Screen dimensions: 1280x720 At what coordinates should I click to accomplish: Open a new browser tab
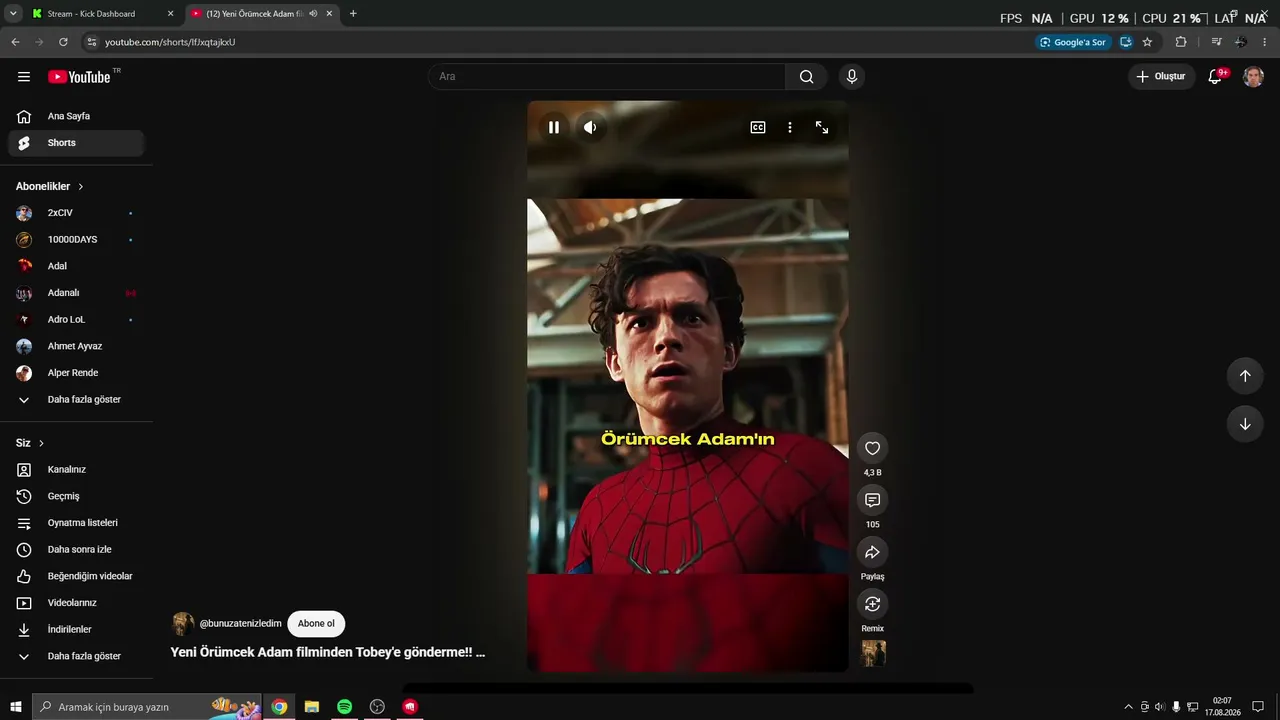coord(353,14)
